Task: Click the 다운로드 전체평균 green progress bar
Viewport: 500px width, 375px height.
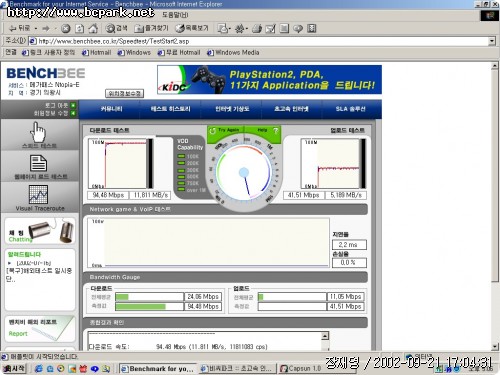Action: click(x=149, y=297)
